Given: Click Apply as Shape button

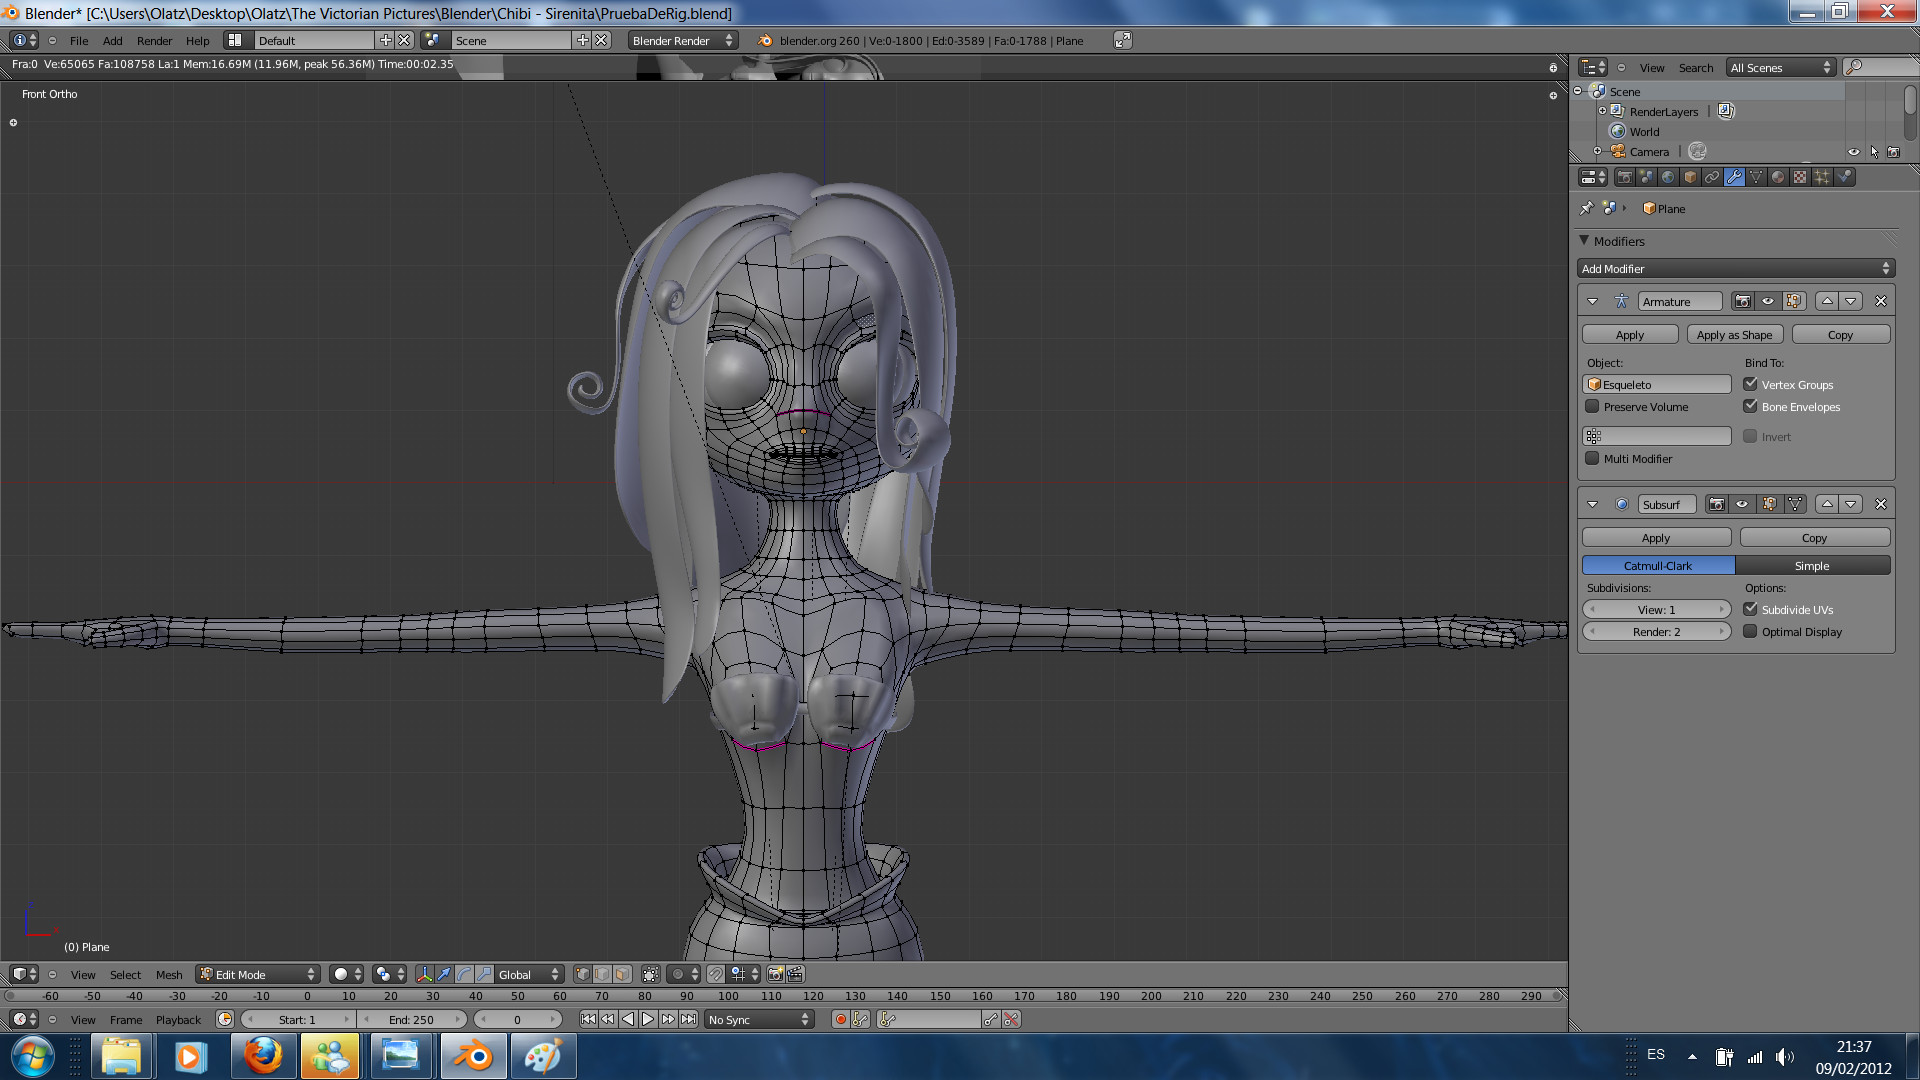Looking at the screenshot, I should click(x=1734, y=335).
